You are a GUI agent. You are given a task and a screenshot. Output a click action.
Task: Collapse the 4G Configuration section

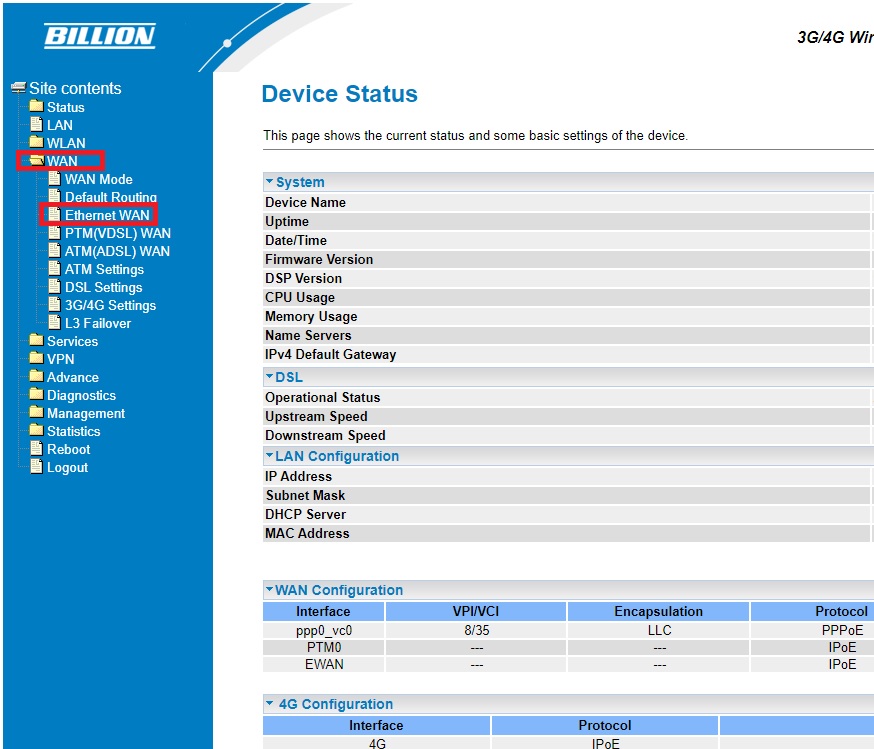coord(269,704)
